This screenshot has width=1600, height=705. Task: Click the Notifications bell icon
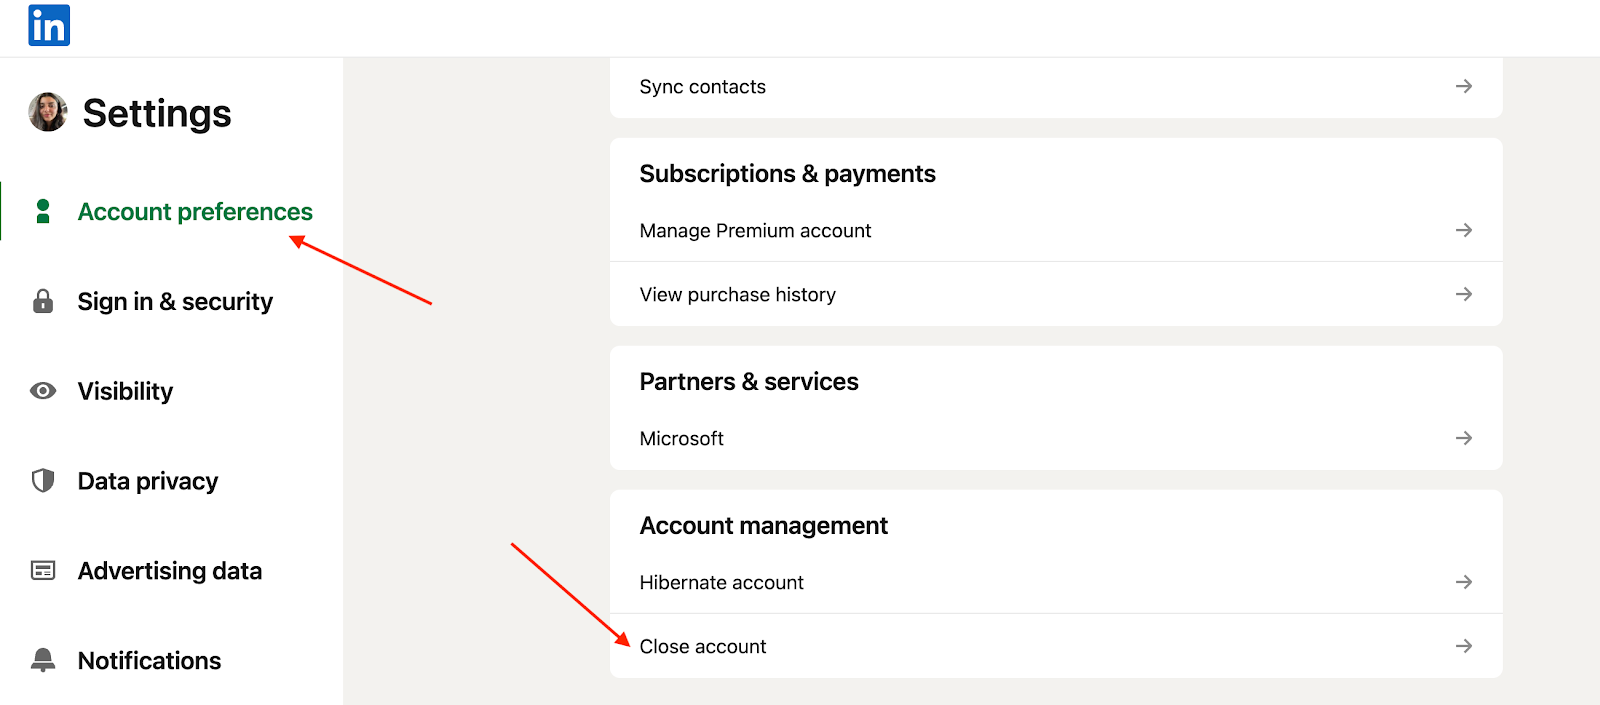pyautogui.click(x=43, y=660)
